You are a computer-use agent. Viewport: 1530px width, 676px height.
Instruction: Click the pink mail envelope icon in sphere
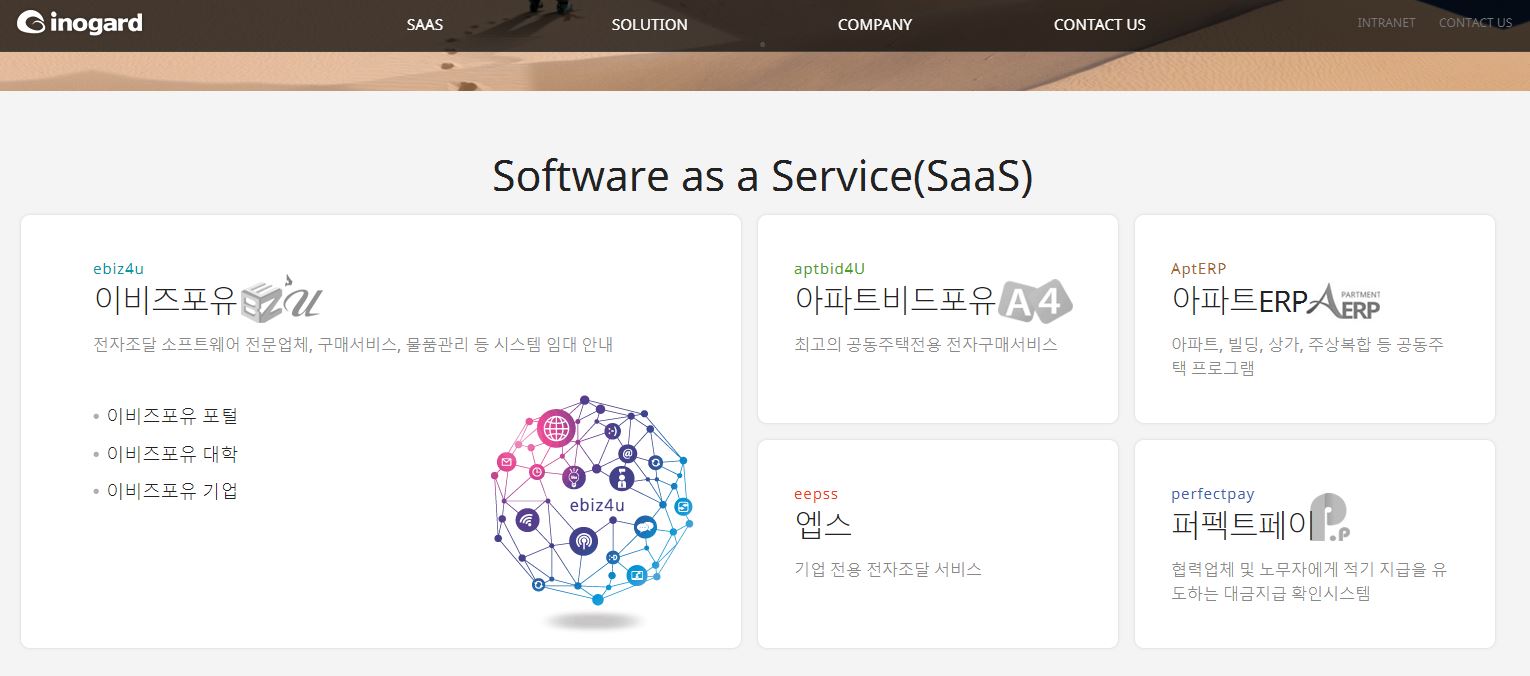(507, 462)
